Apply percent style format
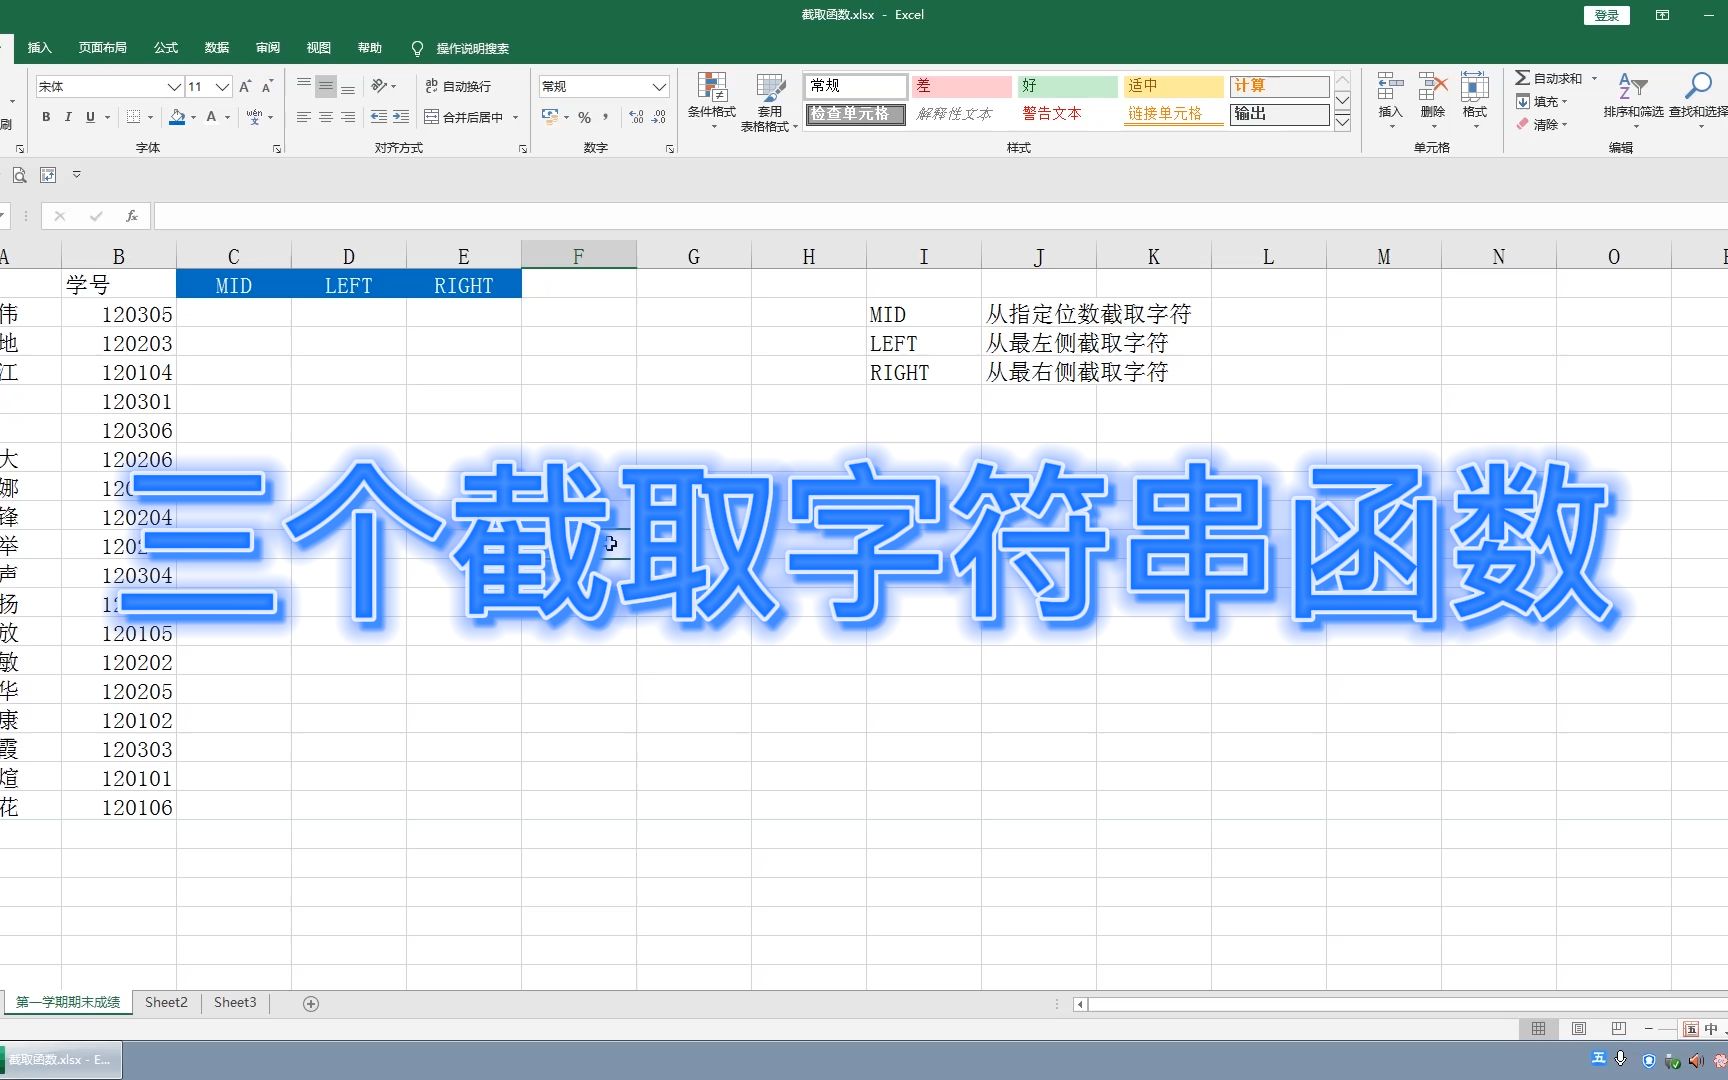The width and height of the screenshot is (1728, 1080). point(585,117)
